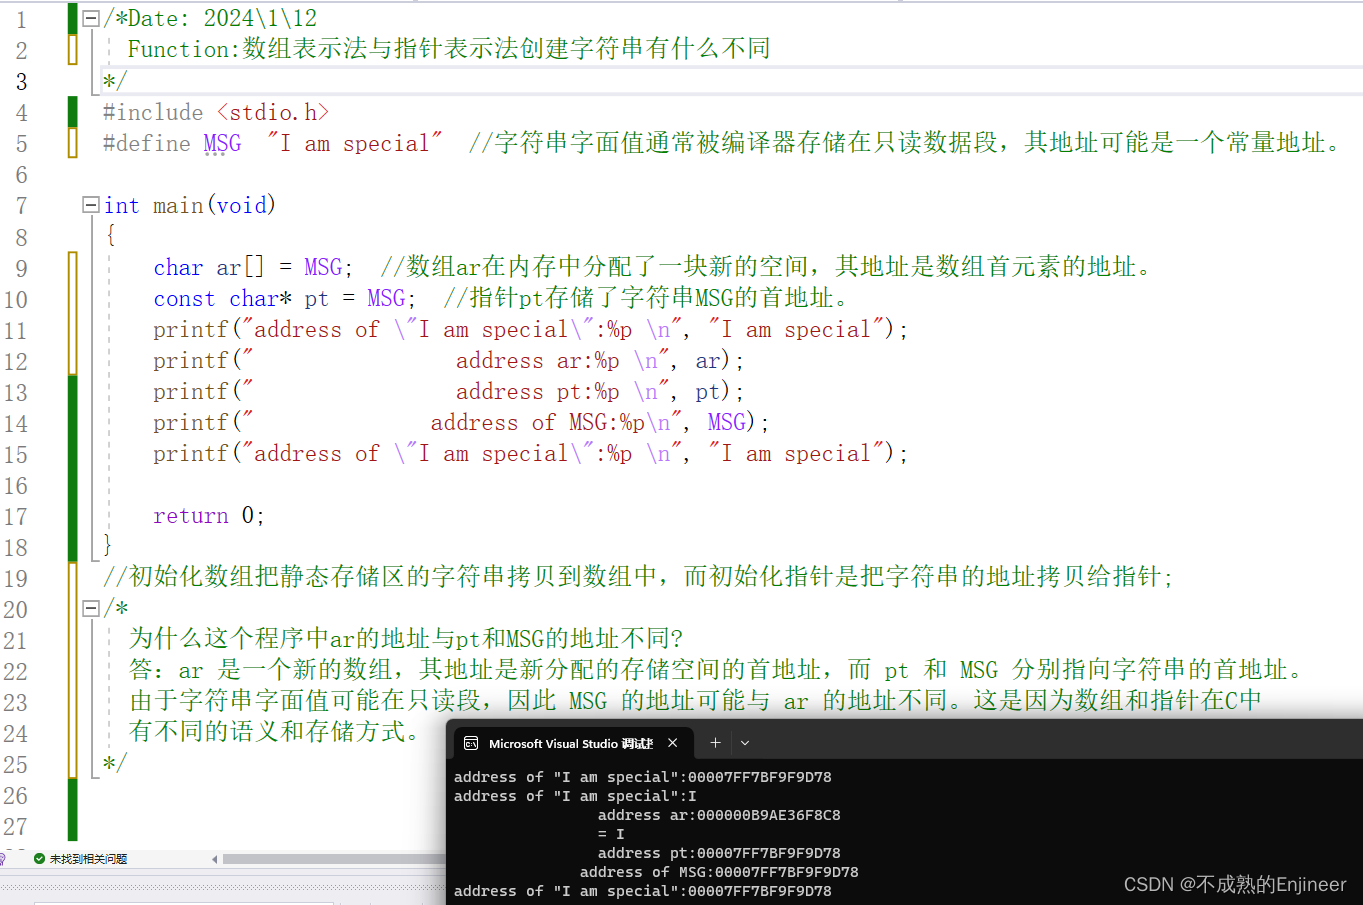Click the closing brace on line 18
The height and width of the screenshot is (905, 1363).
tap(108, 546)
